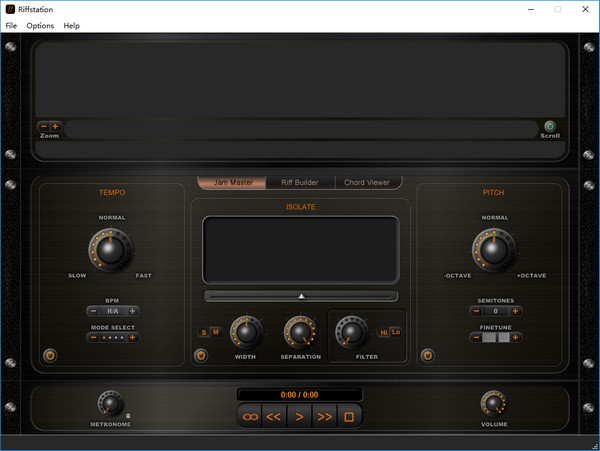Decrease Semitones with minus button
Image resolution: width=600 pixels, height=451 pixels.
476,311
